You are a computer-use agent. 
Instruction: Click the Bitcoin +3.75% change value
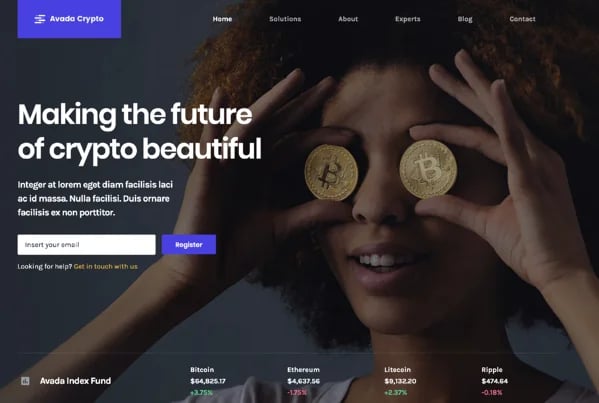click(201, 393)
